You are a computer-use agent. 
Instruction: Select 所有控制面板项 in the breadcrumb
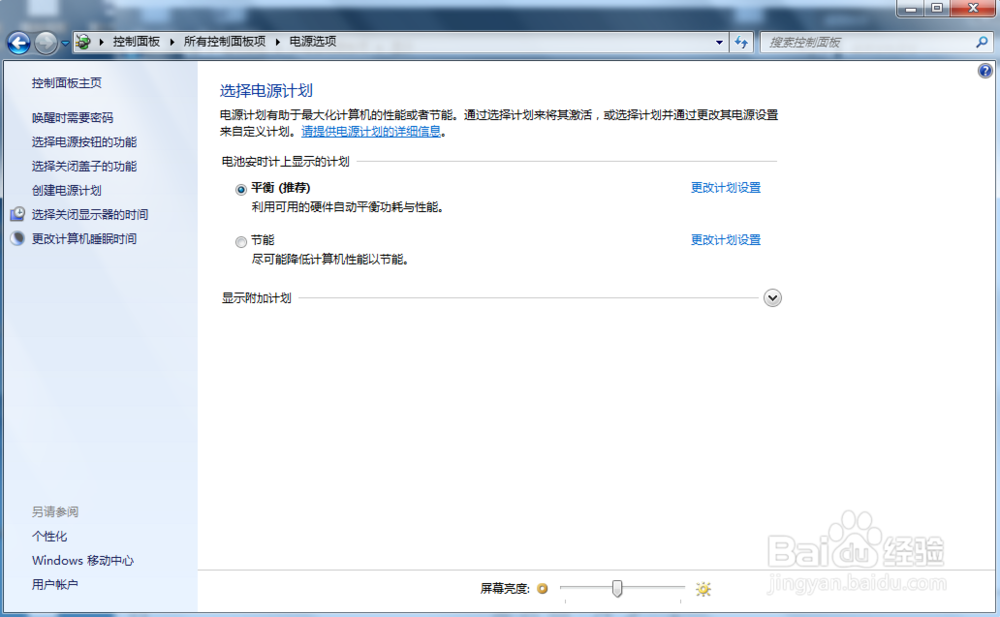pos(224,42)
